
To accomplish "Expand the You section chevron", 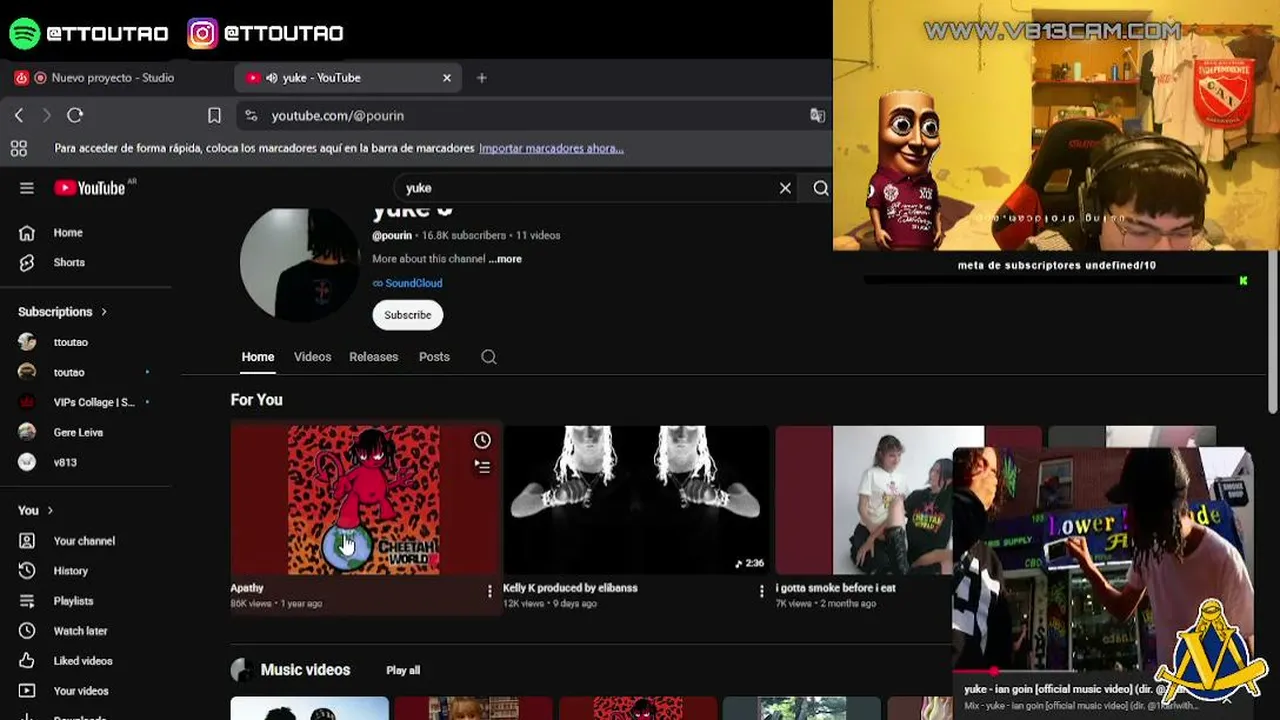I will pyautogui.click(x=50, y=511).
